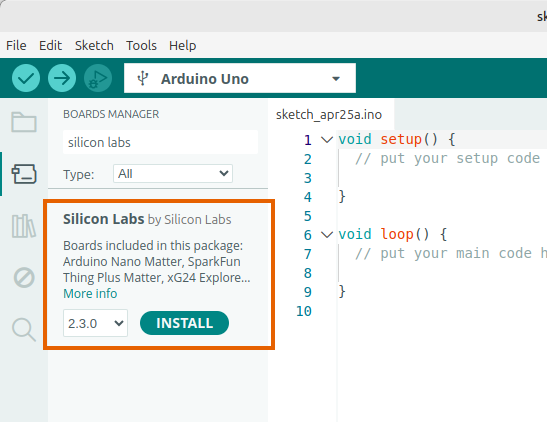Toggle the Boards Manager sidebar icon
The image size is (547, 422).
coord(24,174)
